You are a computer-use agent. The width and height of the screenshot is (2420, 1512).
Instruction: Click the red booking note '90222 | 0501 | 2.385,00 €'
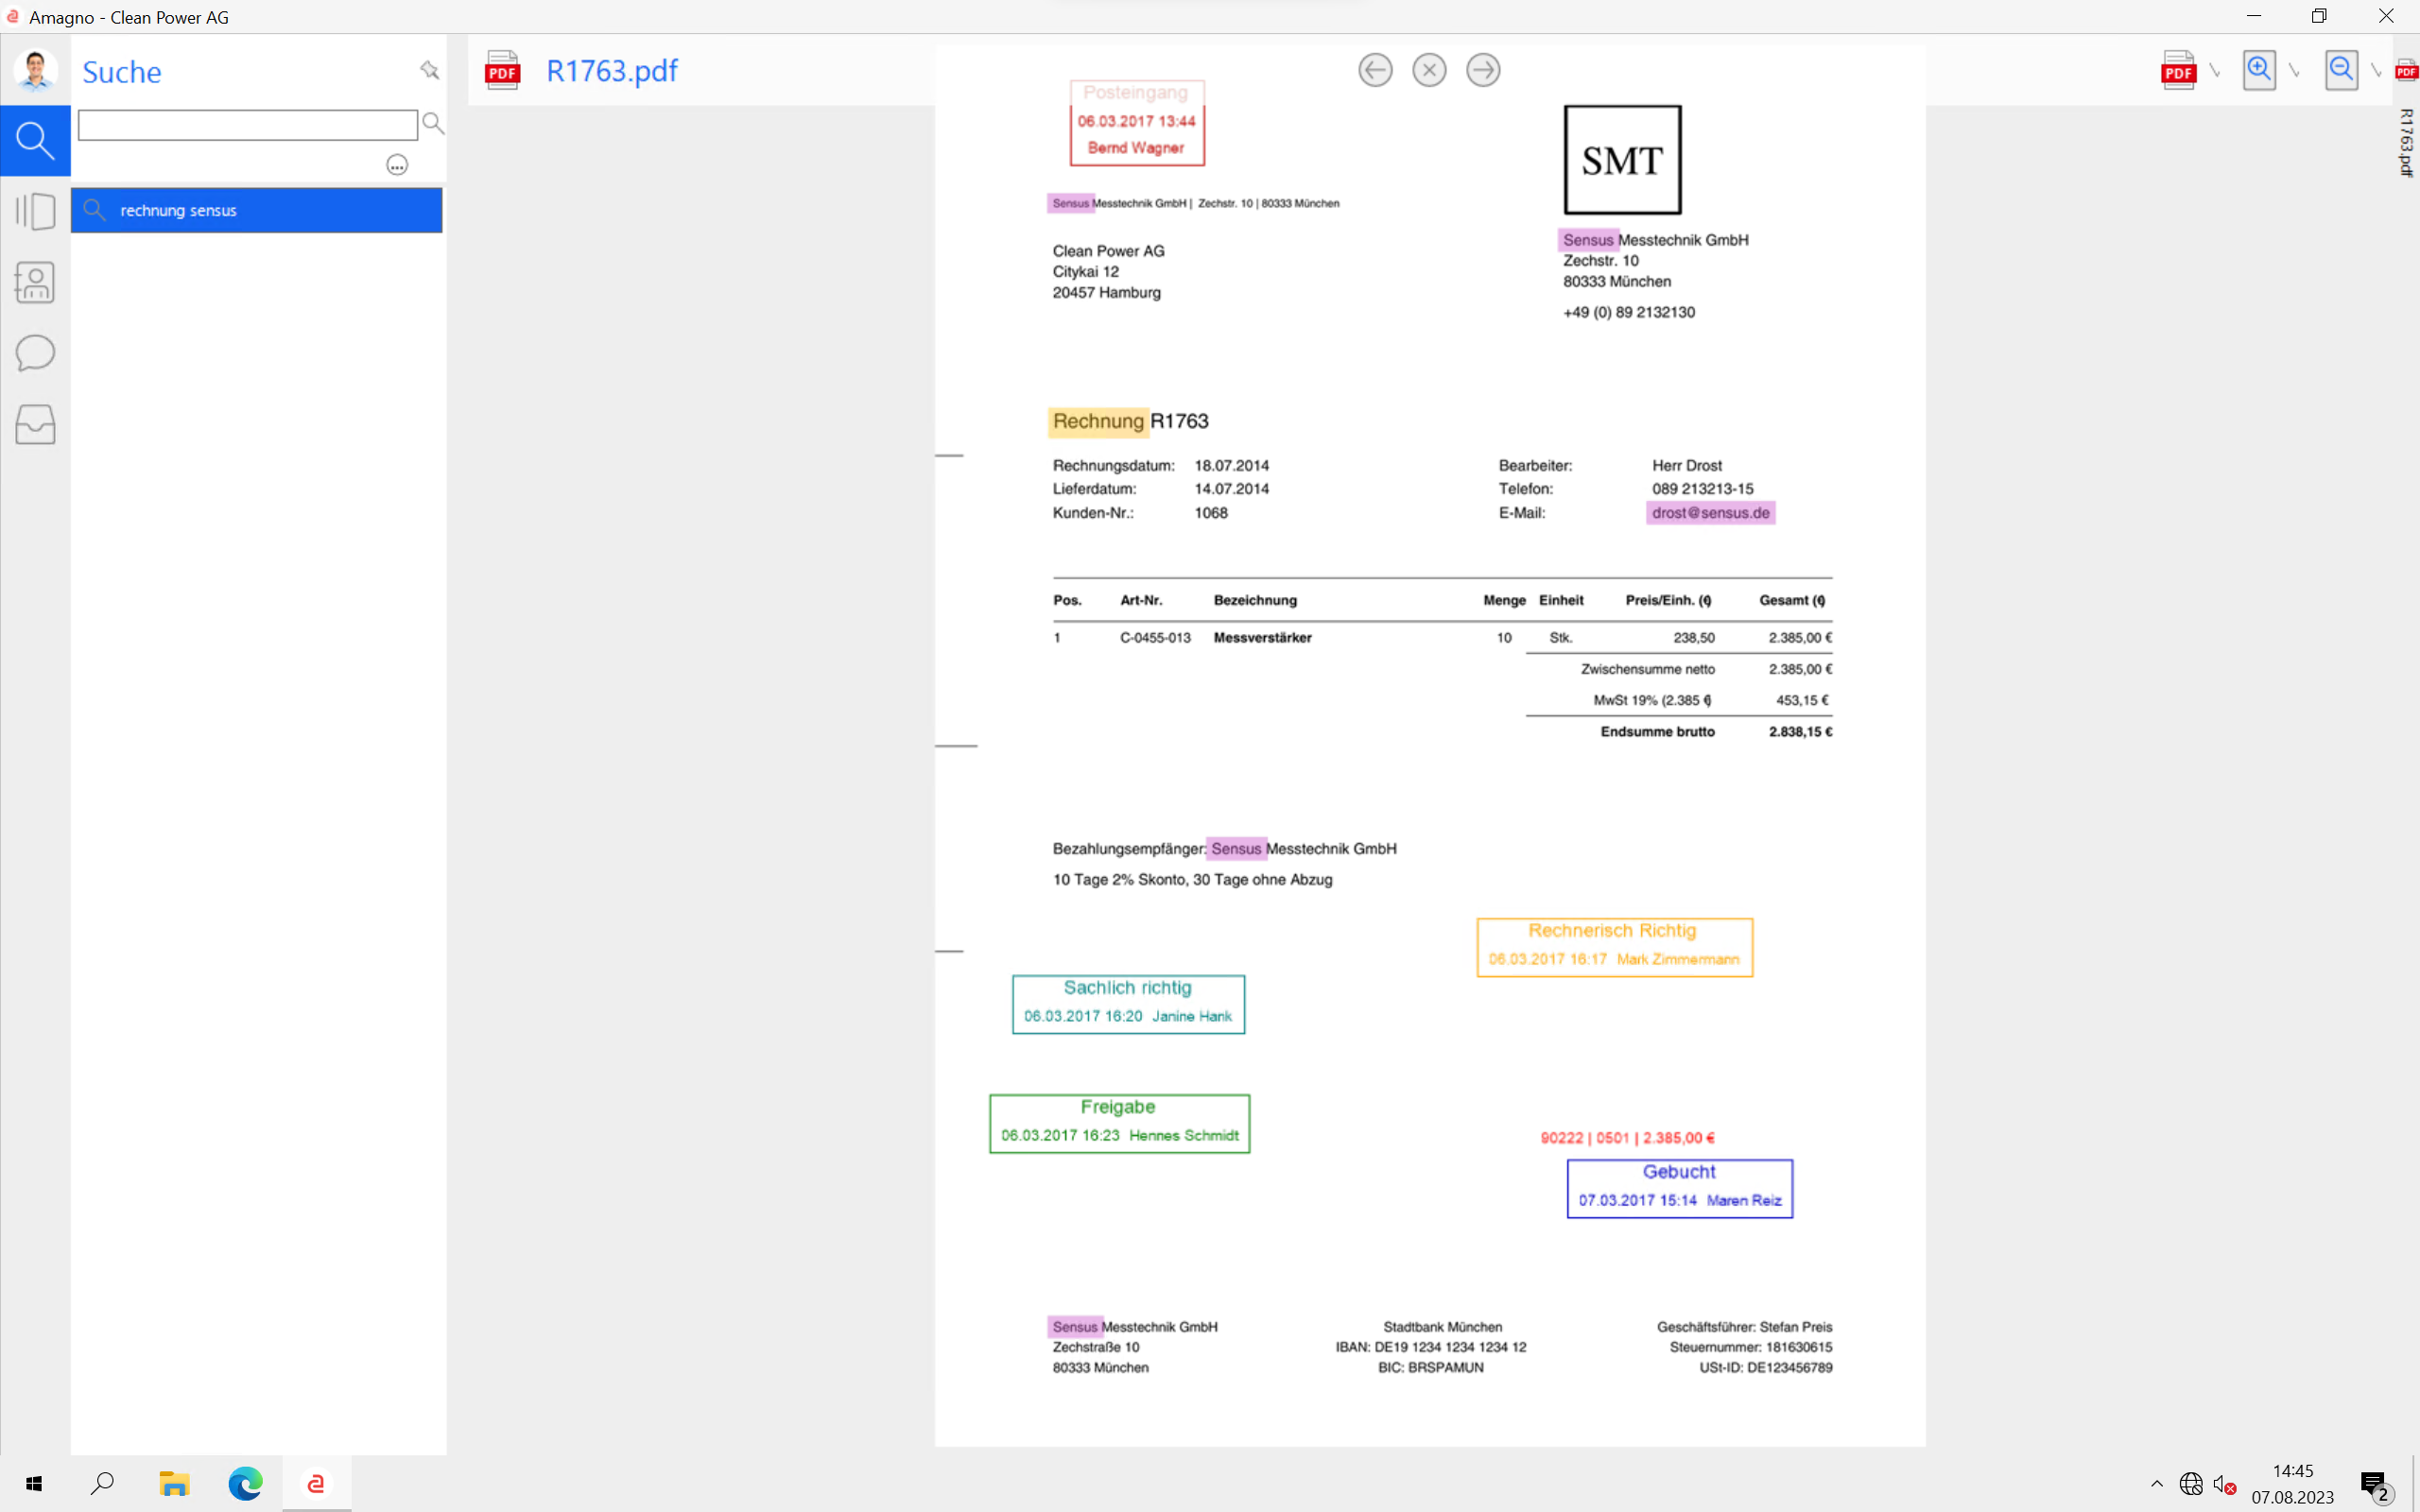1627,1138
